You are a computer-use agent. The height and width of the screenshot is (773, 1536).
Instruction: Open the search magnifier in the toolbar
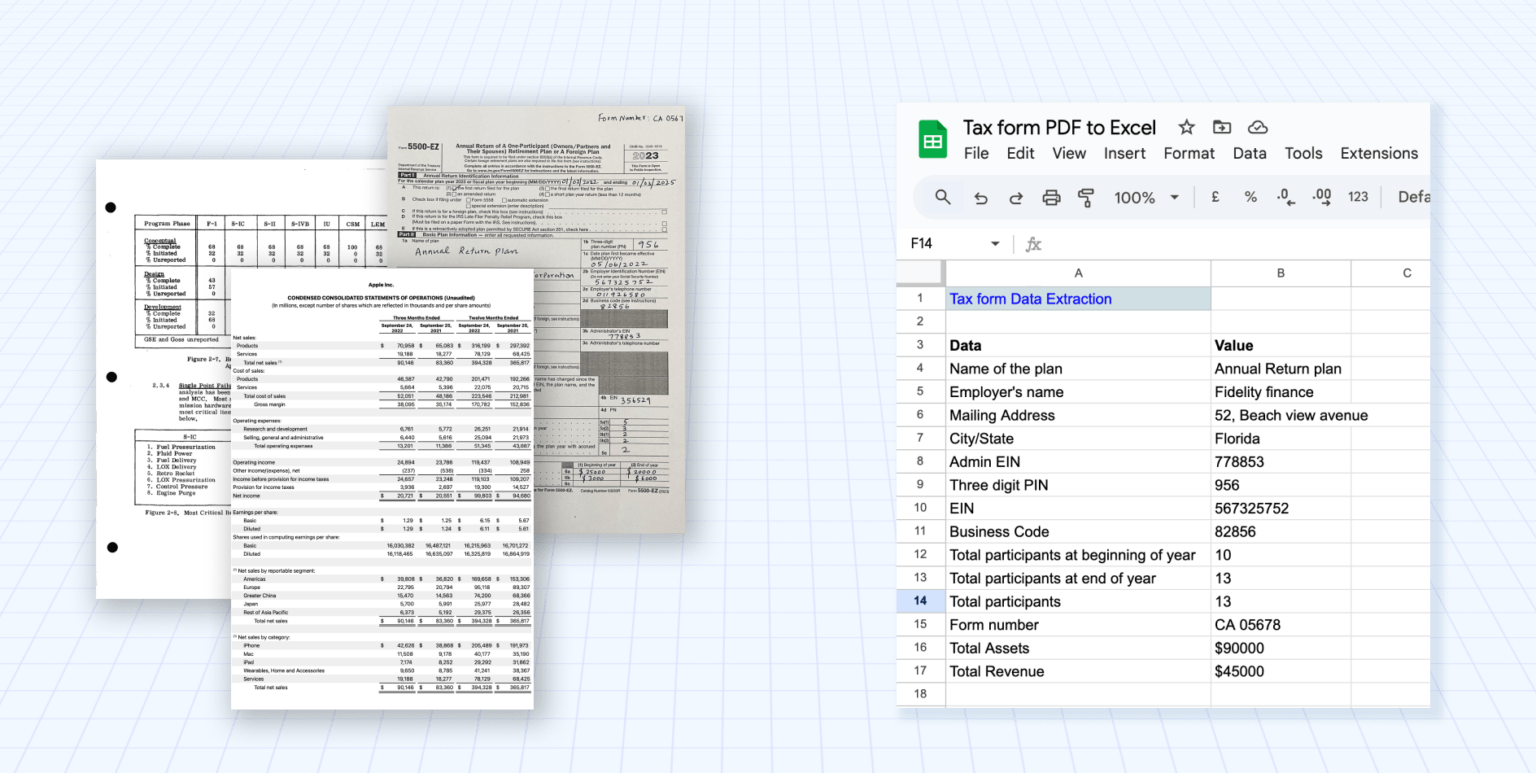pos(941,197)
